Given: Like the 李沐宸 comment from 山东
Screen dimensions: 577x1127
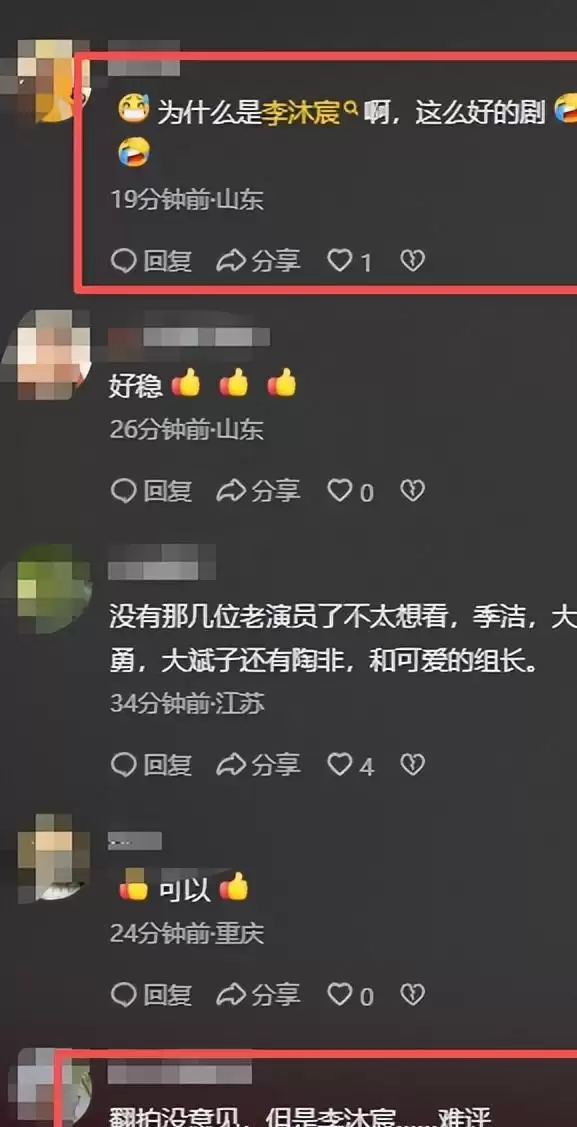Looking at the screenshot, I should [350, 261].
